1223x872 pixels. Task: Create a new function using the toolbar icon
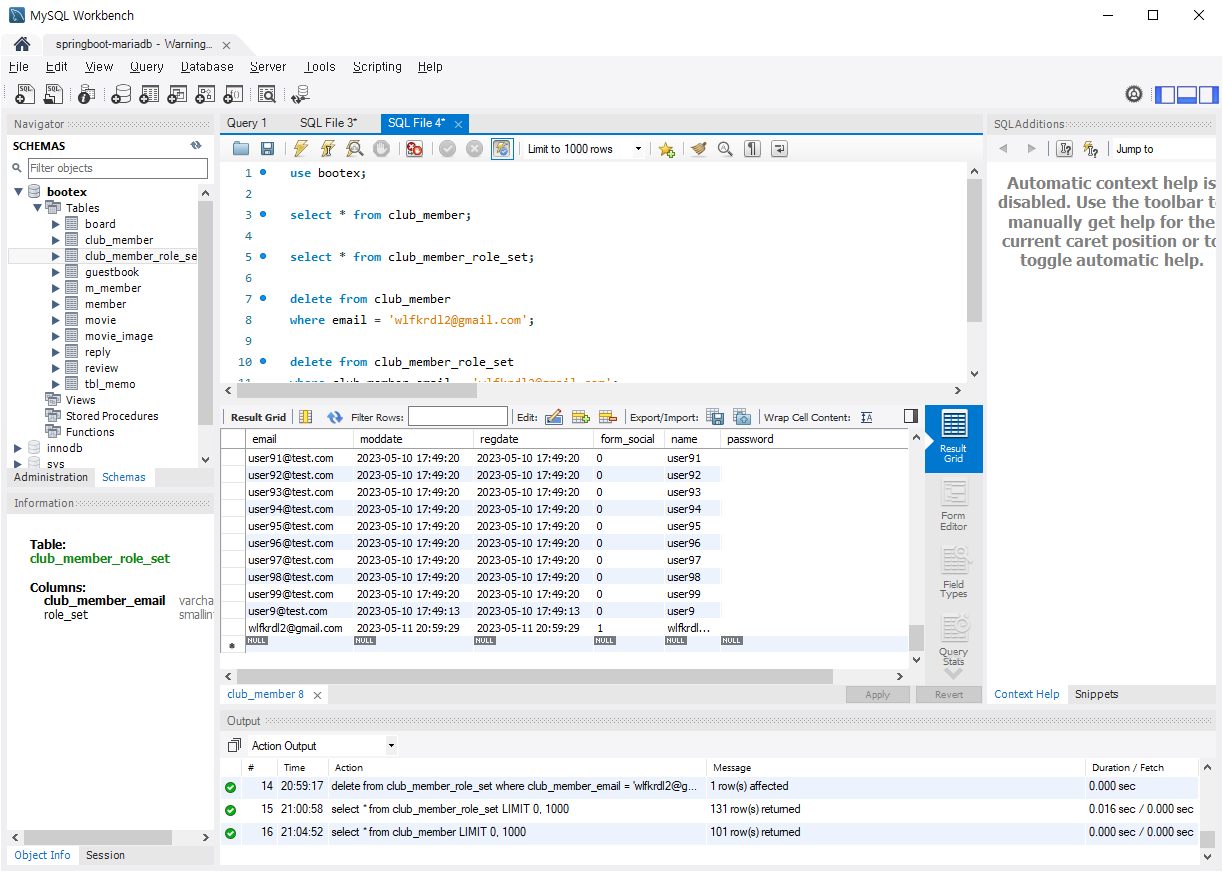233,94
